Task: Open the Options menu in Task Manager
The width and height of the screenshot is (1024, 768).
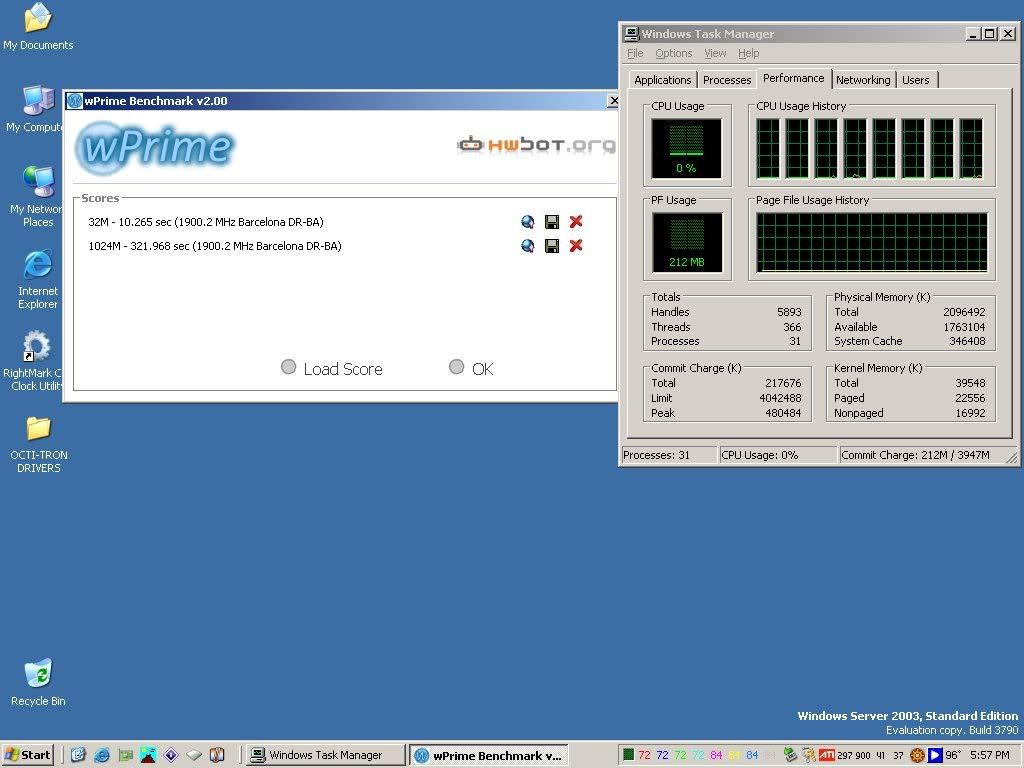Action: [x=673, y=54]
